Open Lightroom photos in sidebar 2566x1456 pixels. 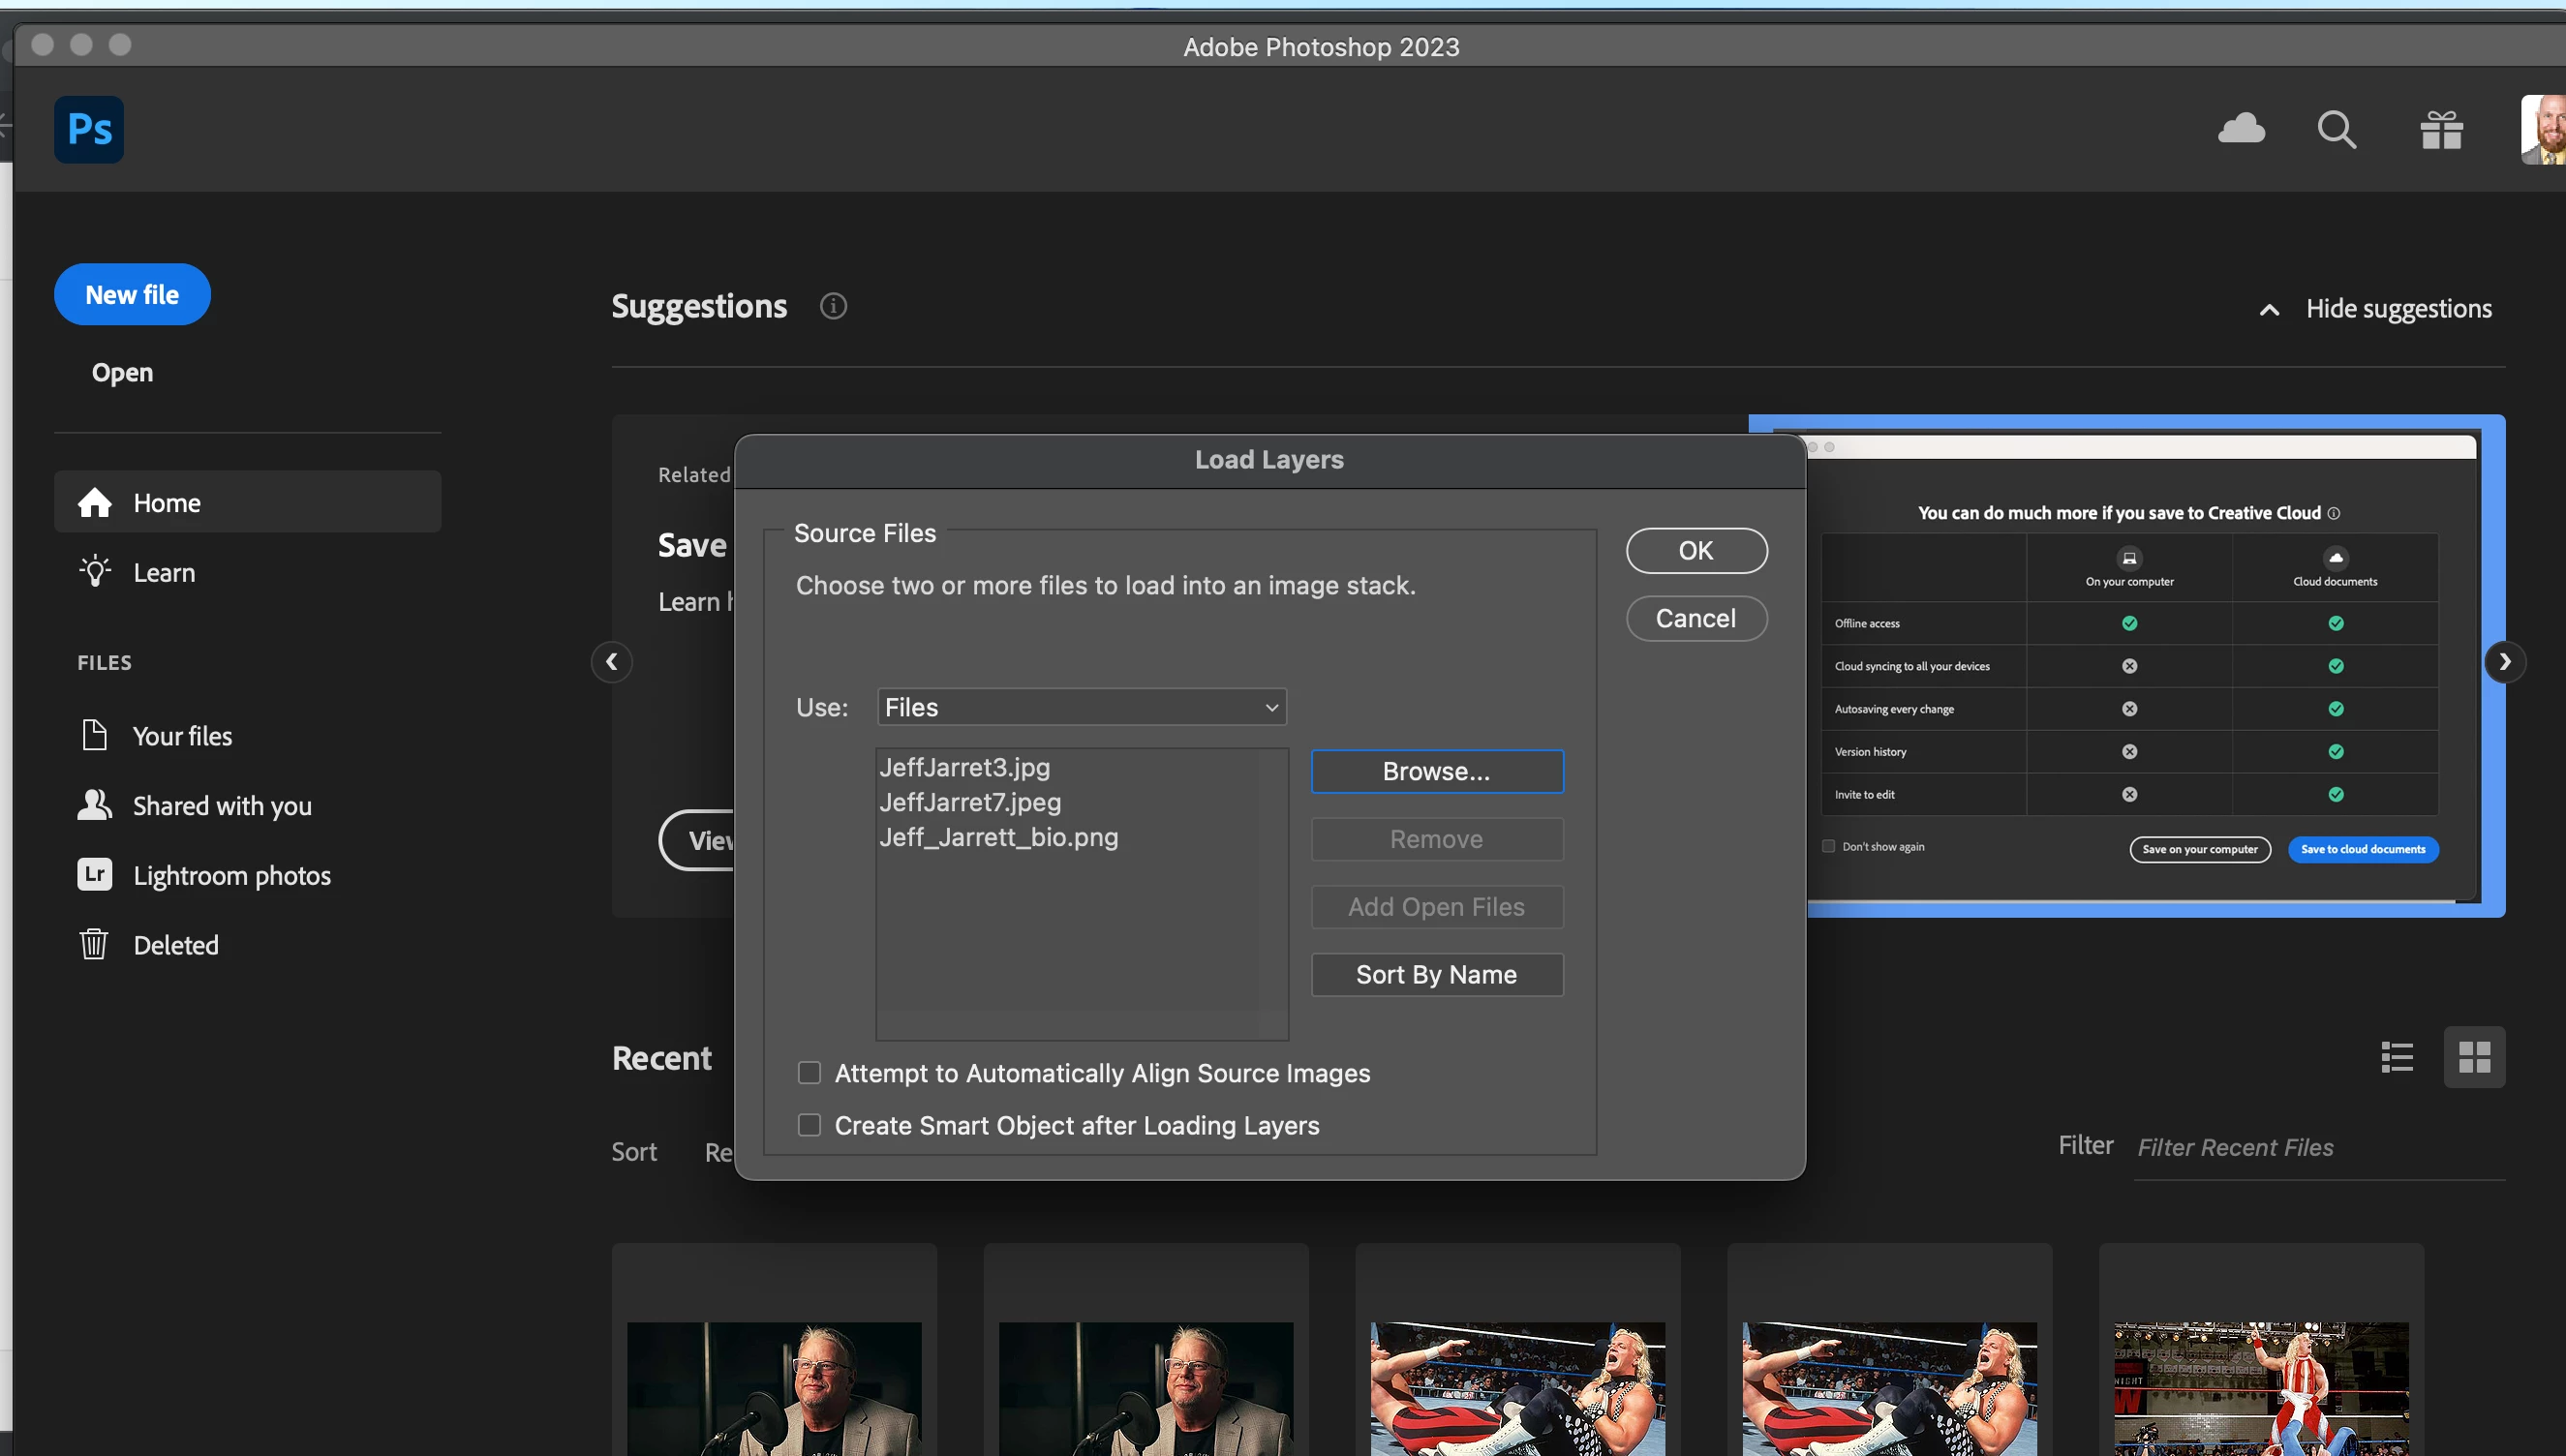231,875
